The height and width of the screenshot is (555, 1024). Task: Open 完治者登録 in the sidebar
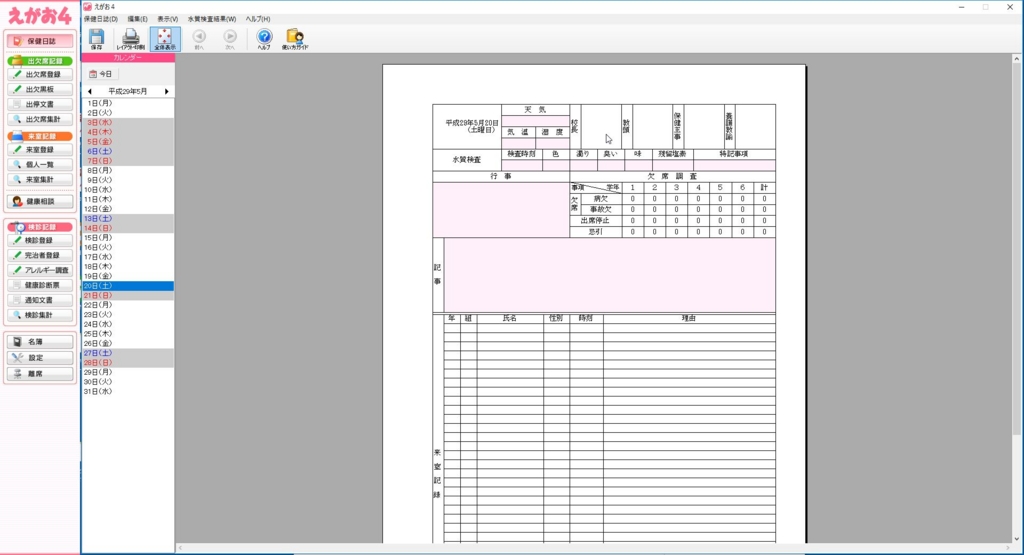tap(40, 255)
